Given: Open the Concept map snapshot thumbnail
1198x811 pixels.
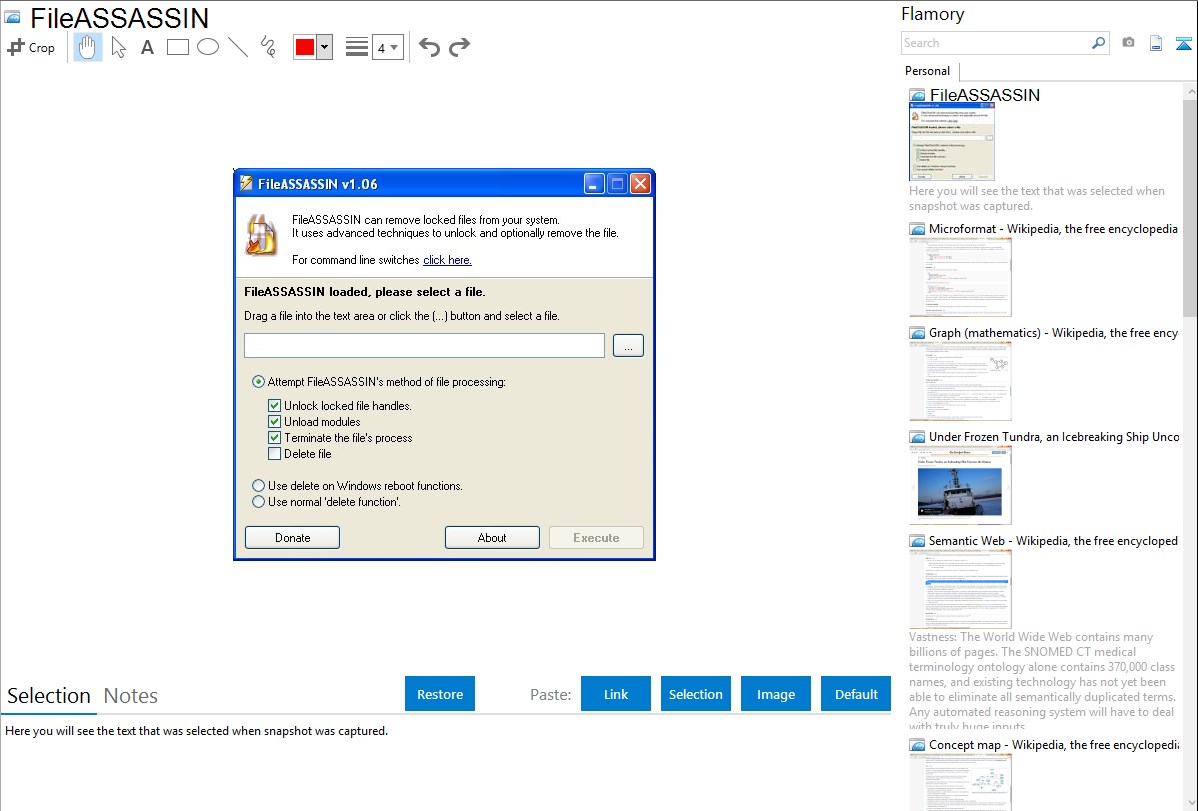Looking at the screenshot, I should 960,782.
